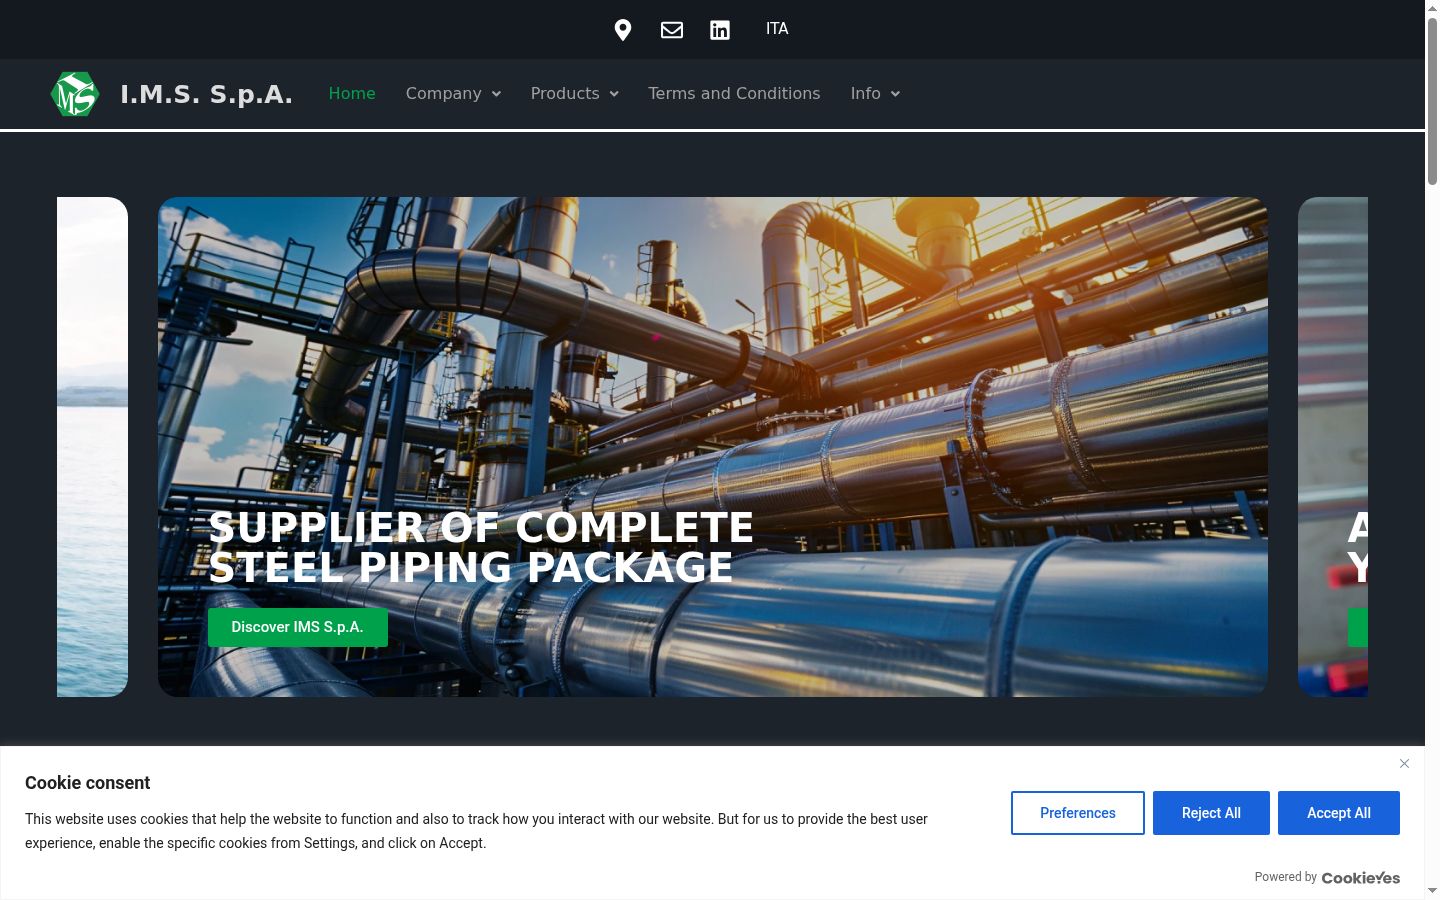This screenshot has width=1440, height=900.
Task: Click the scrollbar down arrow
Action: coord(1432,891)
